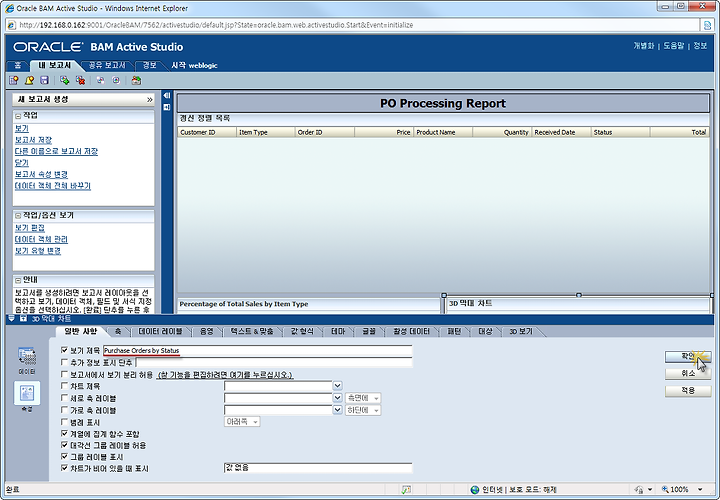Collapse the 작업/옵션 보기 section
The width and height of the screenshot is (720, 500).
(x=18, y=215)
